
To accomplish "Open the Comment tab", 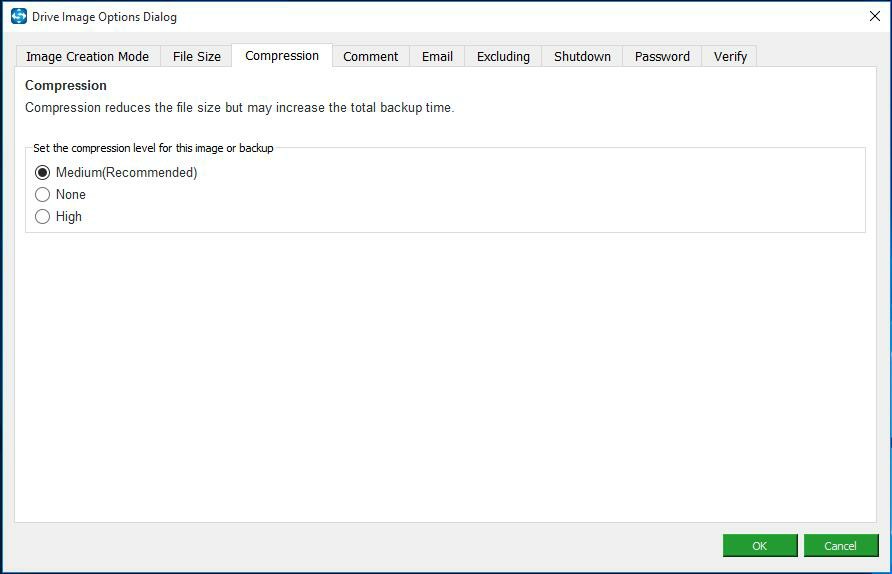I will coord(370,56).
